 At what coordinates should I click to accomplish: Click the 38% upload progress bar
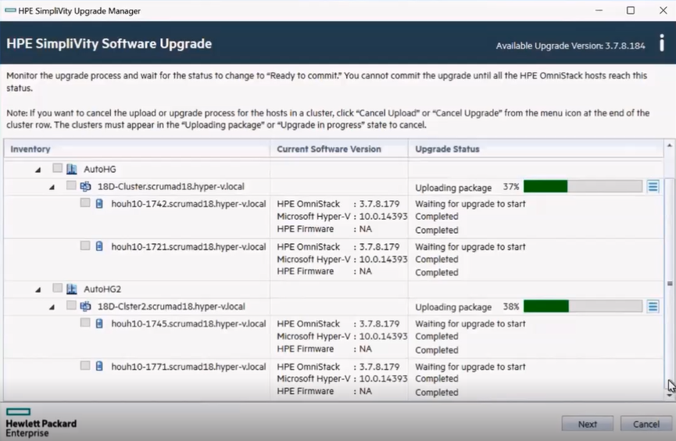pyautogui.click(x=583, y=306)
